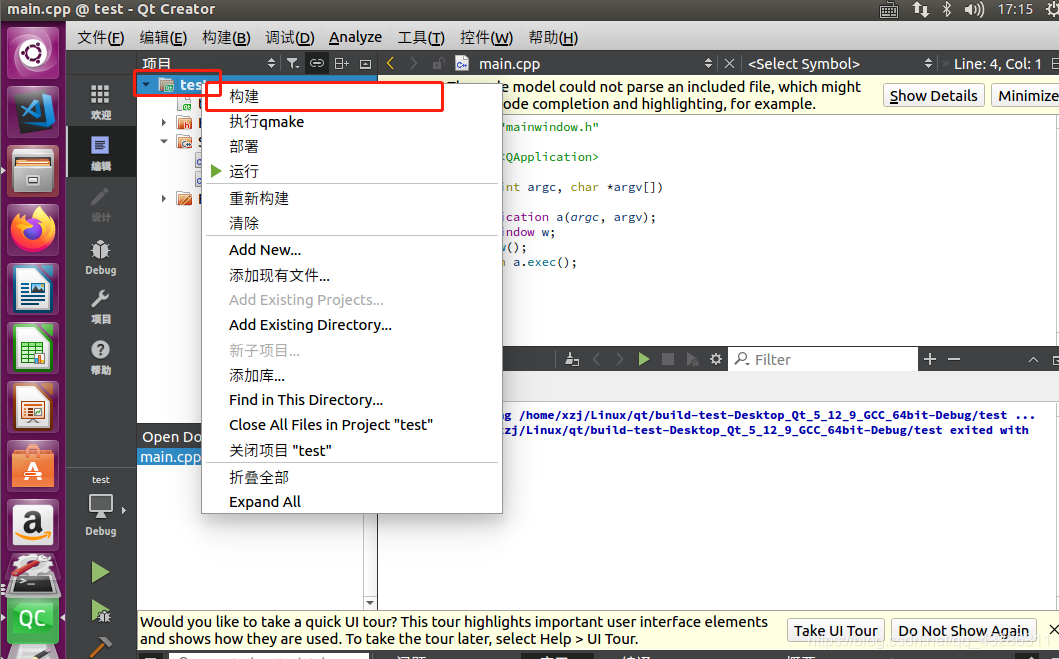
Task: Choose 清除 in context menu
Action: (351, 223)
